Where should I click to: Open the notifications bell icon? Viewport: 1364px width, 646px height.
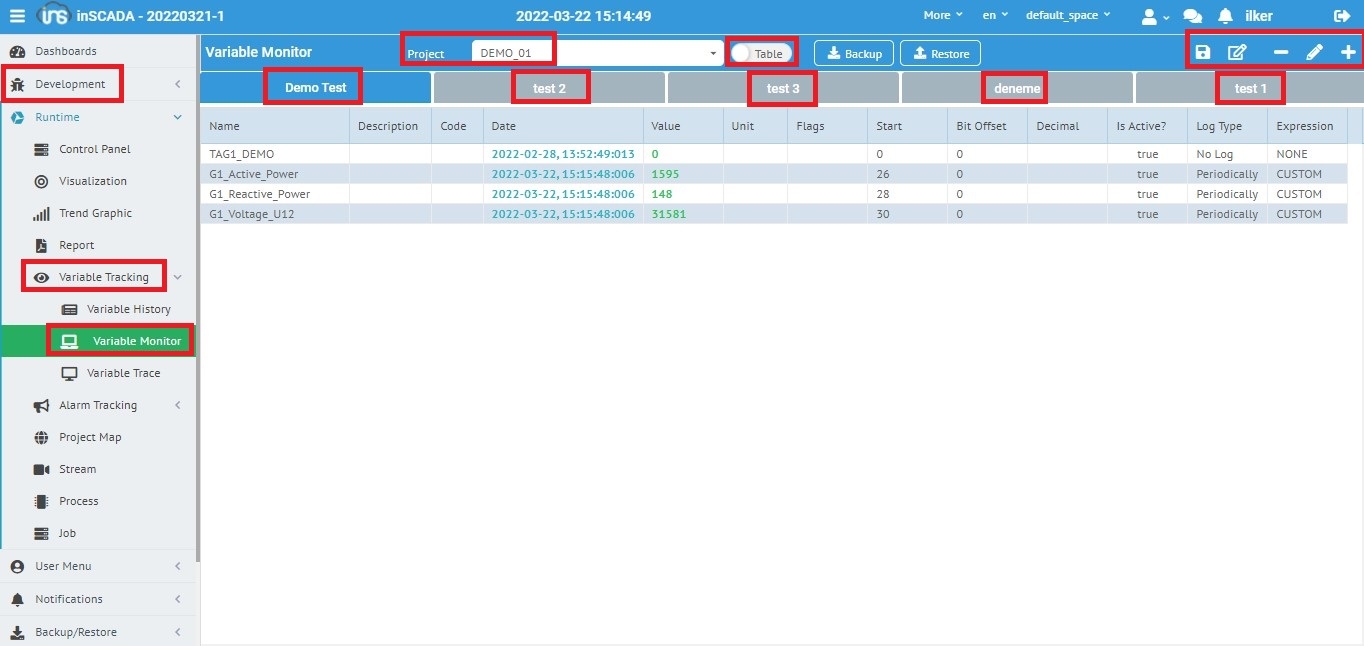1225,16
